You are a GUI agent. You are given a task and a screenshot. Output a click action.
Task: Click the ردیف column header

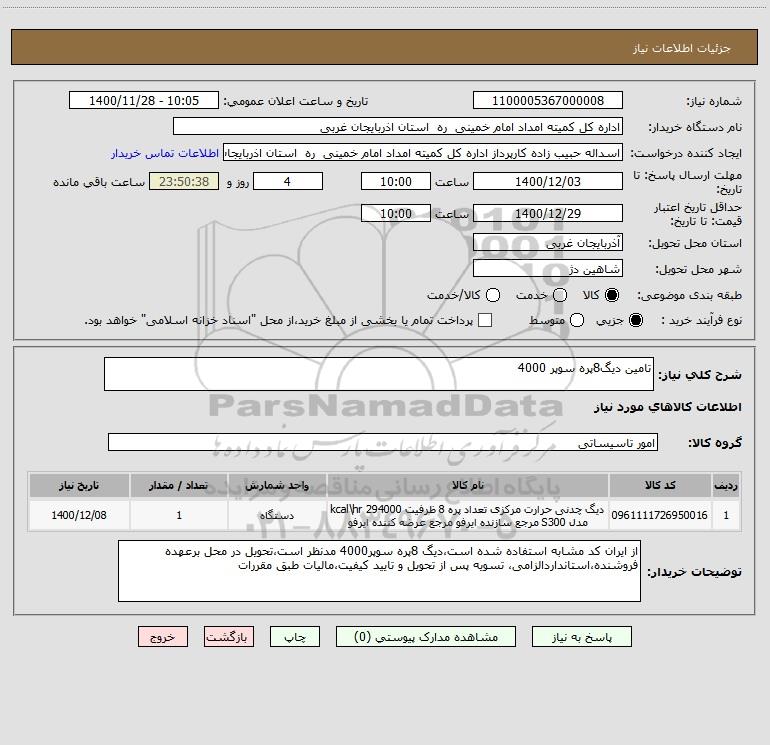726,485
